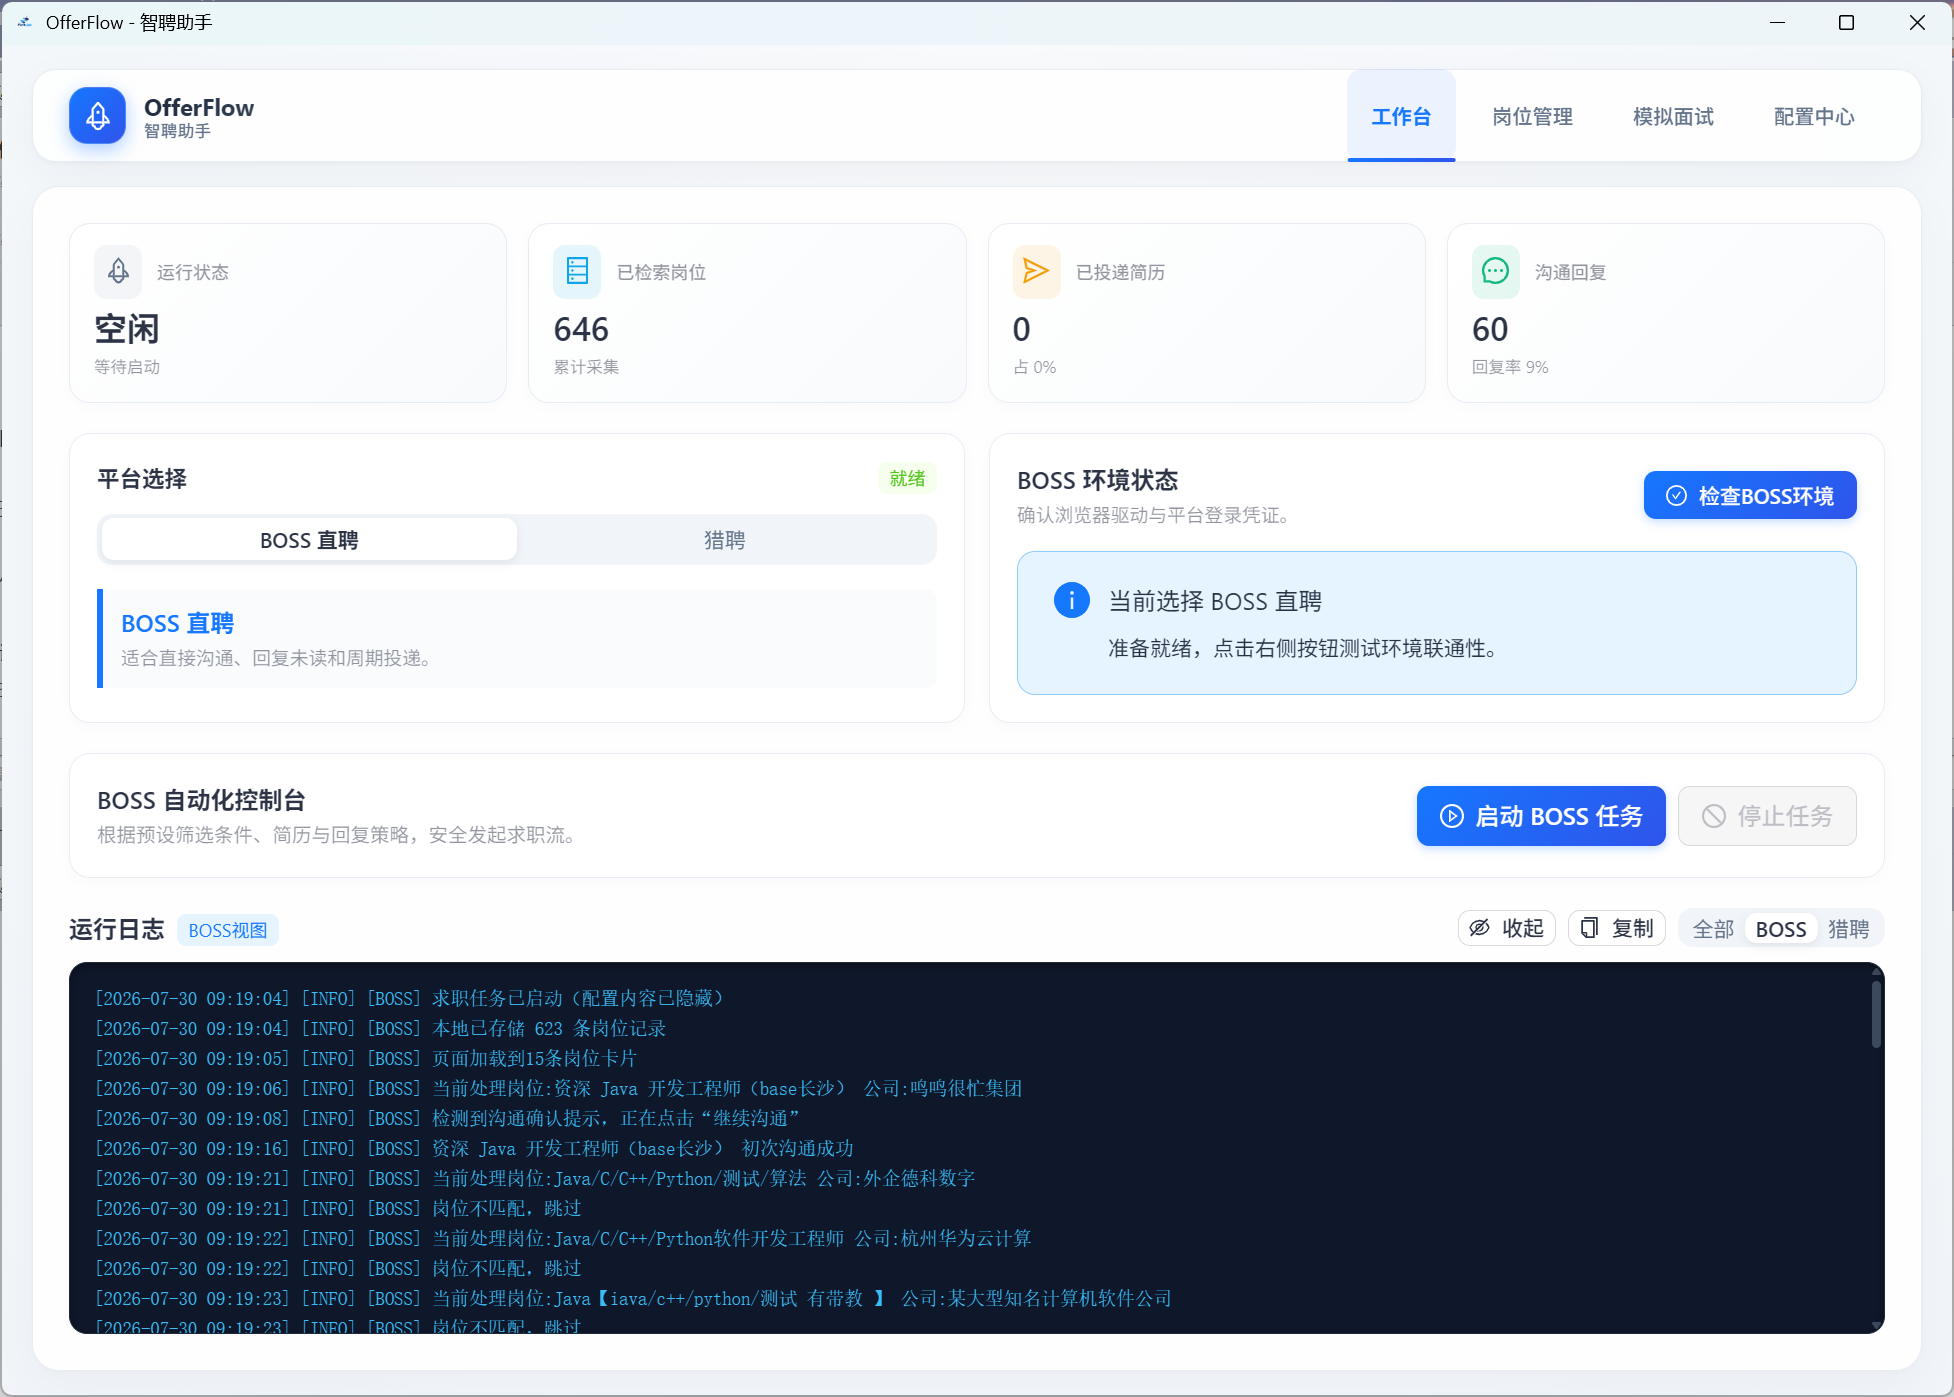This screenshot has height=1397, width=1954.
Task: Click the 准备就绪 hint message text
Action: [1303, 648]
